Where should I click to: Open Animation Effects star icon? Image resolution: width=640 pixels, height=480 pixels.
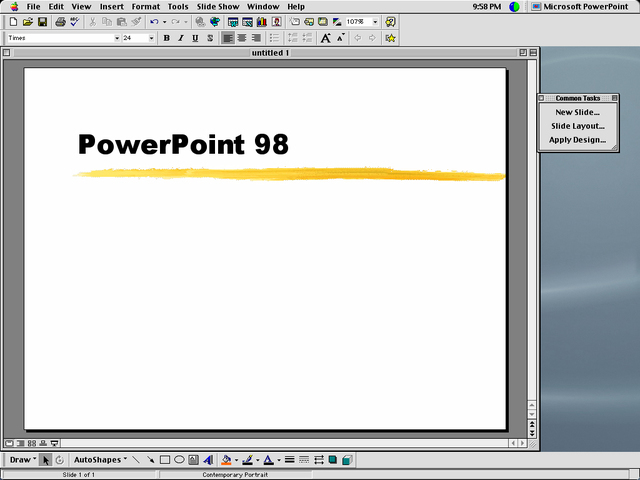(390, 38)
